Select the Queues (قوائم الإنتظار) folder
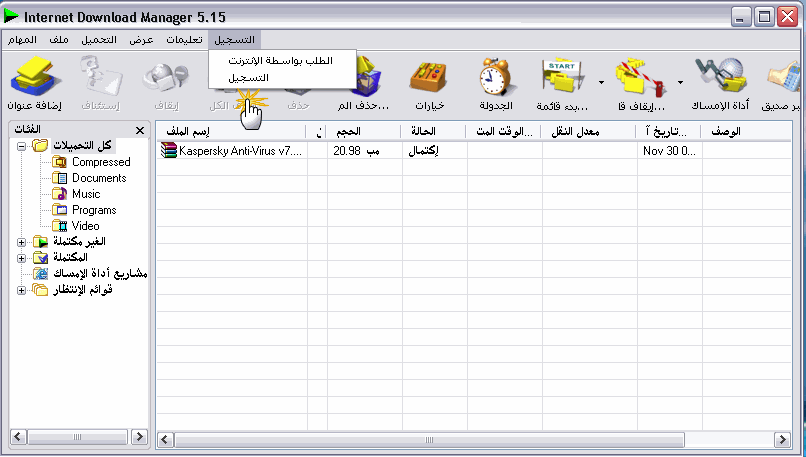Screen dimensions: 806x457 point(83,290)
